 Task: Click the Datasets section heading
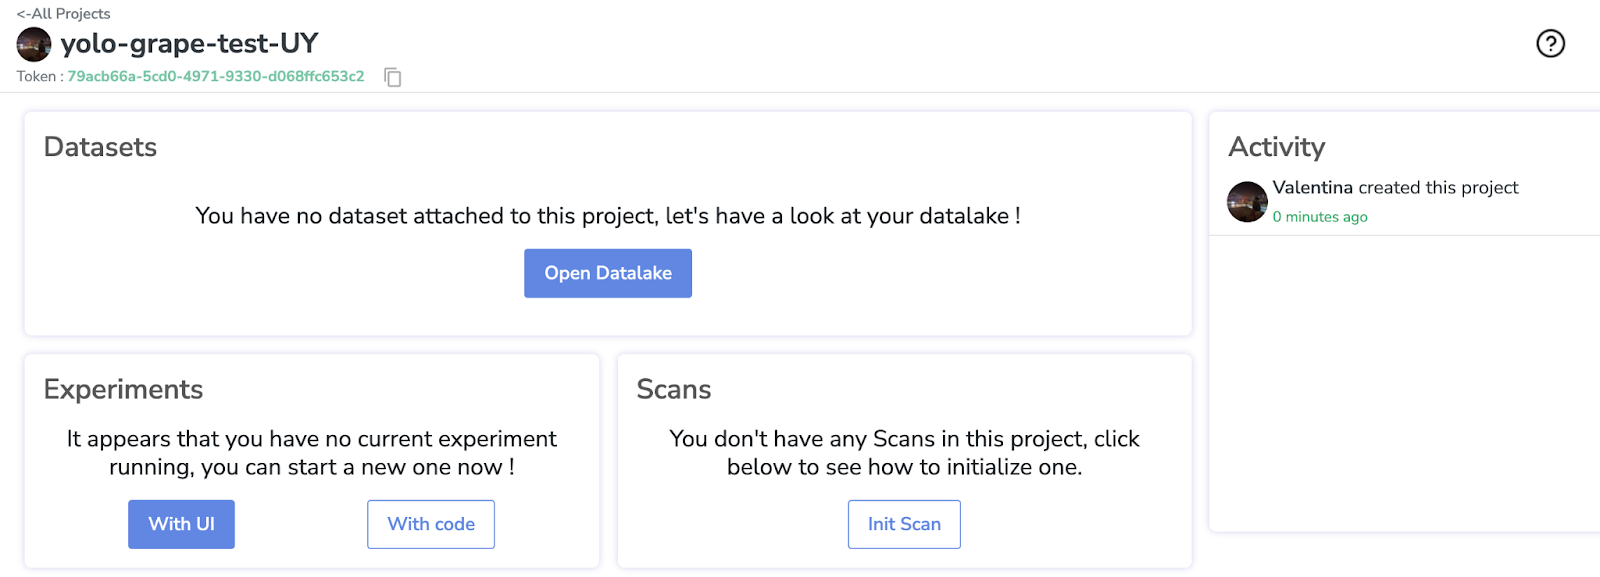[x=100, y=147]
